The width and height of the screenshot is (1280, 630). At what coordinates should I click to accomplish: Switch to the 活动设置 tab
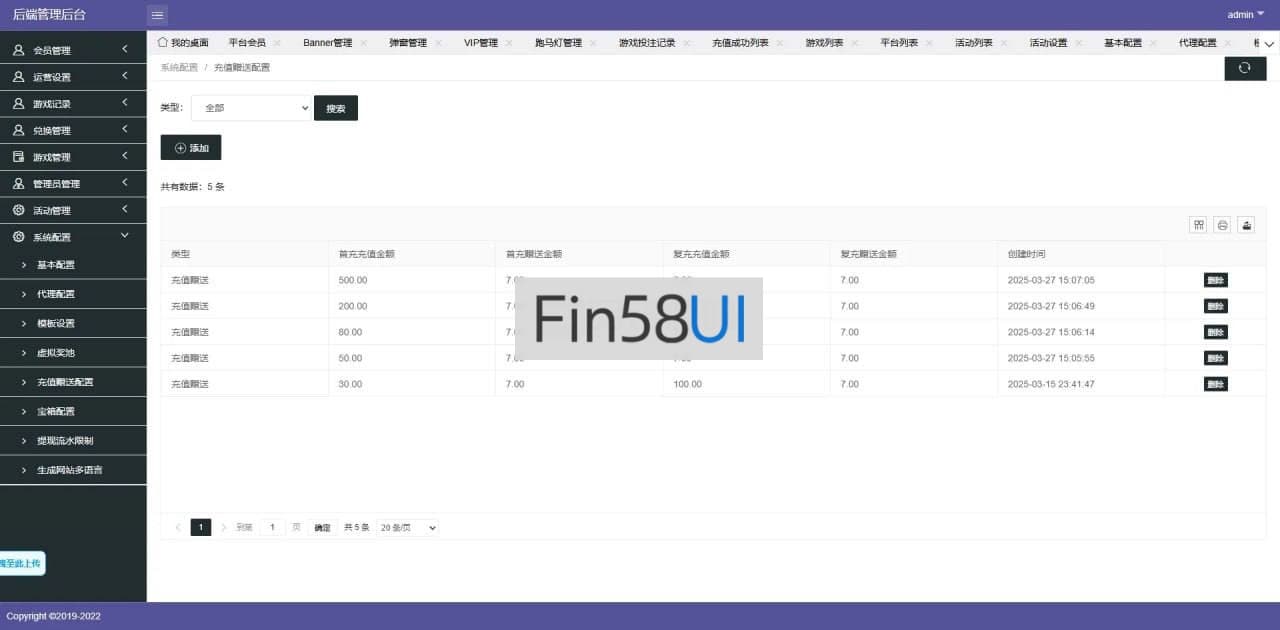click(x=1048, y=43)
